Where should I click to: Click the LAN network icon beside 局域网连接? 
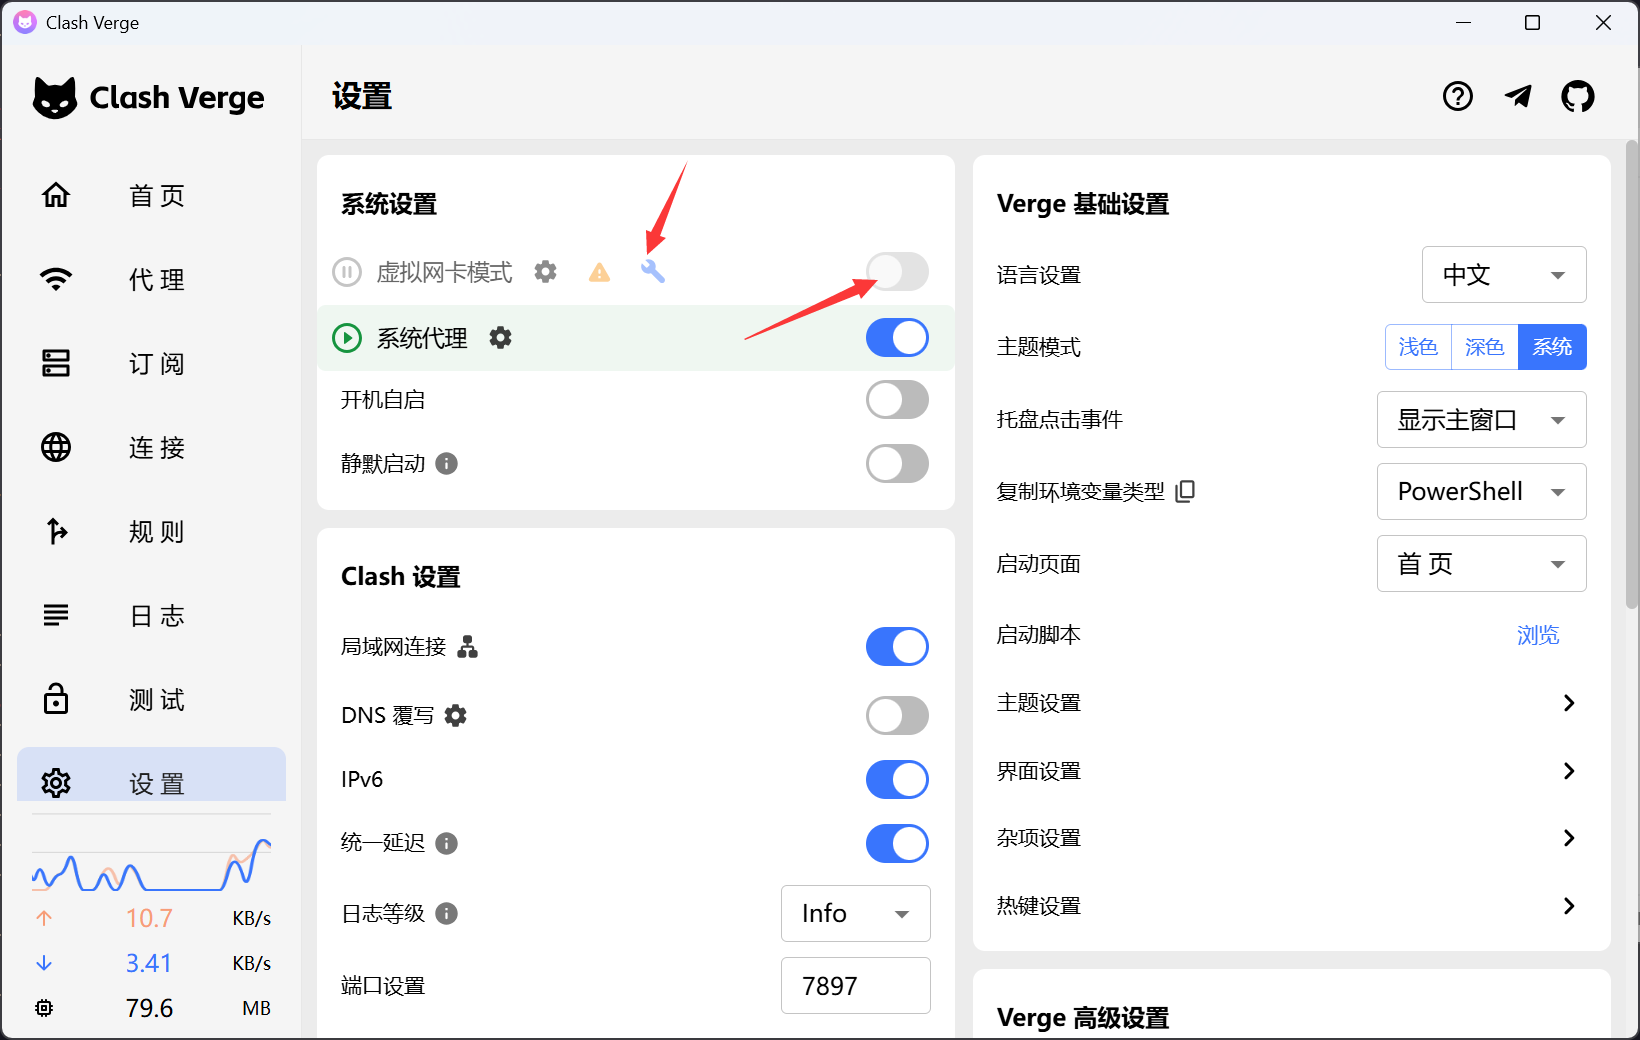[x=467, y=647]
